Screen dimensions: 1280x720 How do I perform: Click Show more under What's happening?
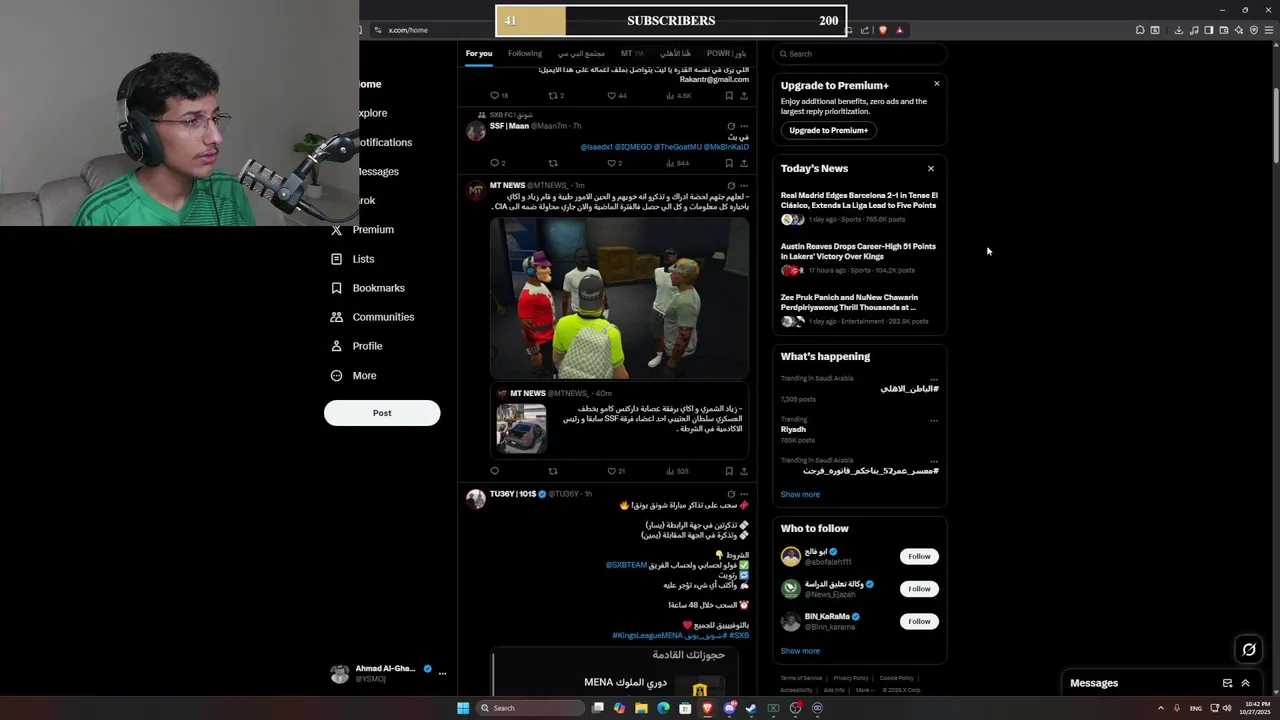(800, 494)
